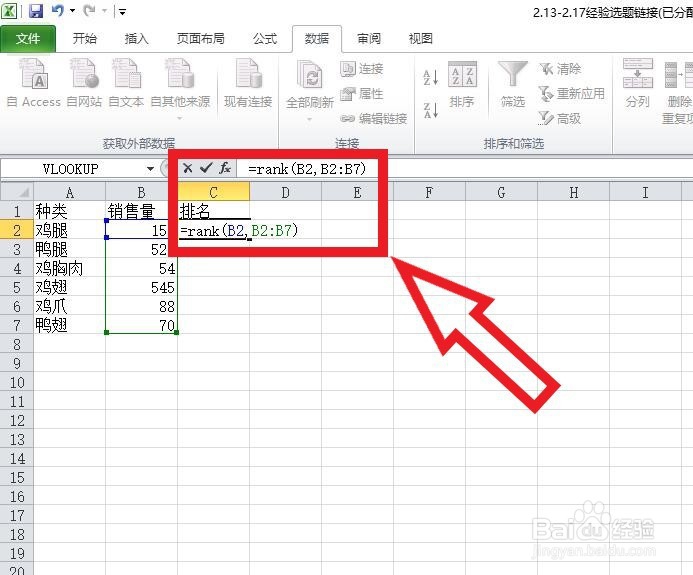Image resolution: width=693 pixels, height=575 pixels.
Task: Click the 属性 button
Action: 362,94
